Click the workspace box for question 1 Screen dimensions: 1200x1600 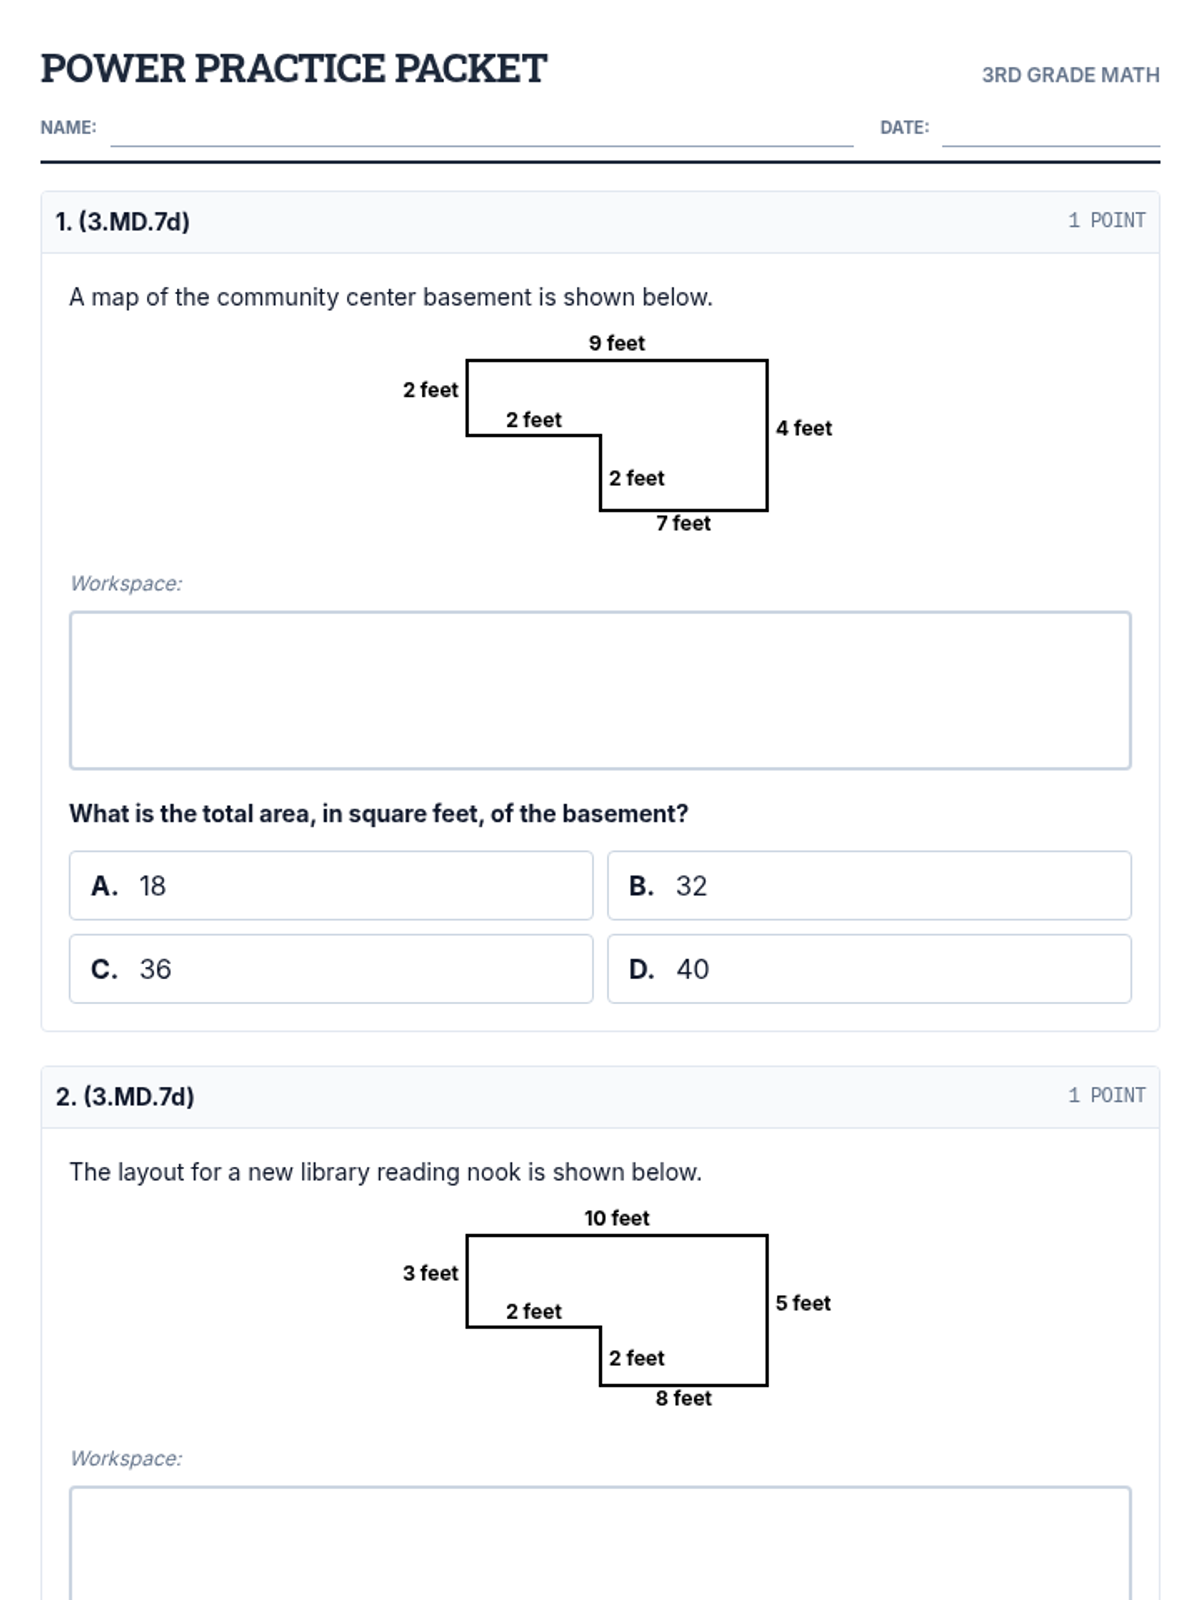(600, 690)
